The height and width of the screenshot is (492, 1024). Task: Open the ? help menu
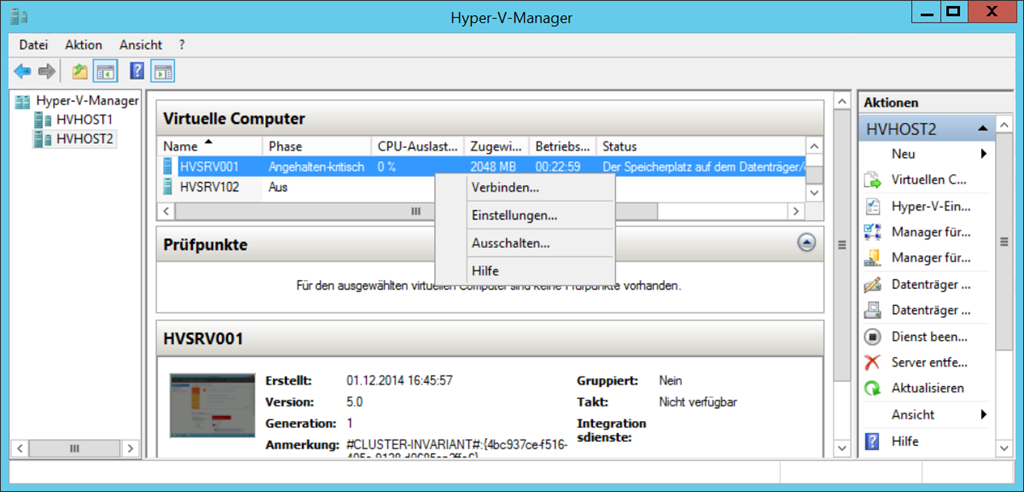pyautogui.click(x=182, y=45)
